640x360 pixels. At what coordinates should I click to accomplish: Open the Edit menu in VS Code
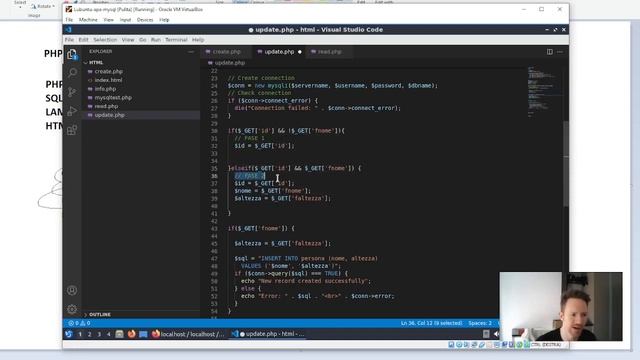[83, 40]
